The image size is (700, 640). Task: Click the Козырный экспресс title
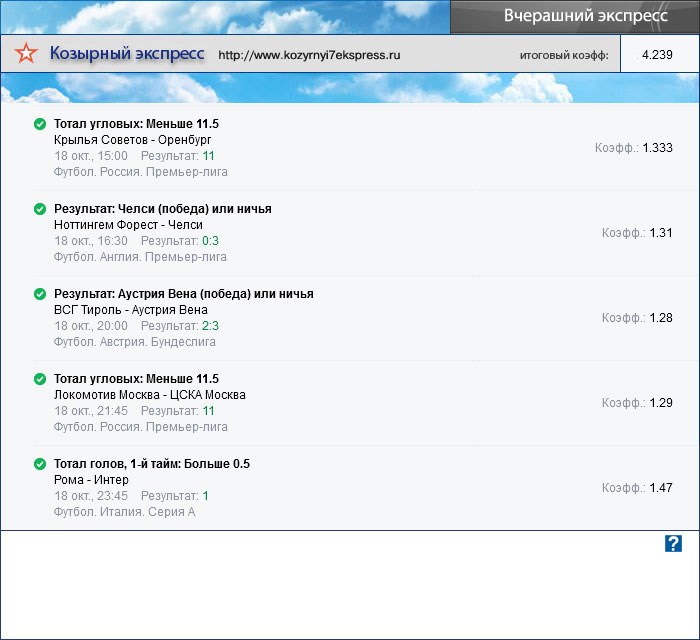click(x=127, y=54)
